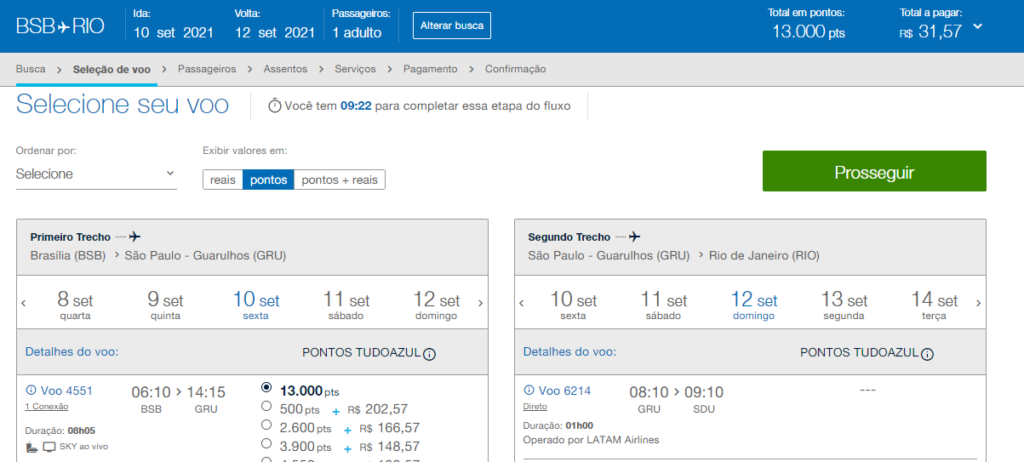Select 10 set sexta in Segundo Trecho
This screenshot has height=462, width=1024.
click(573, 306)
